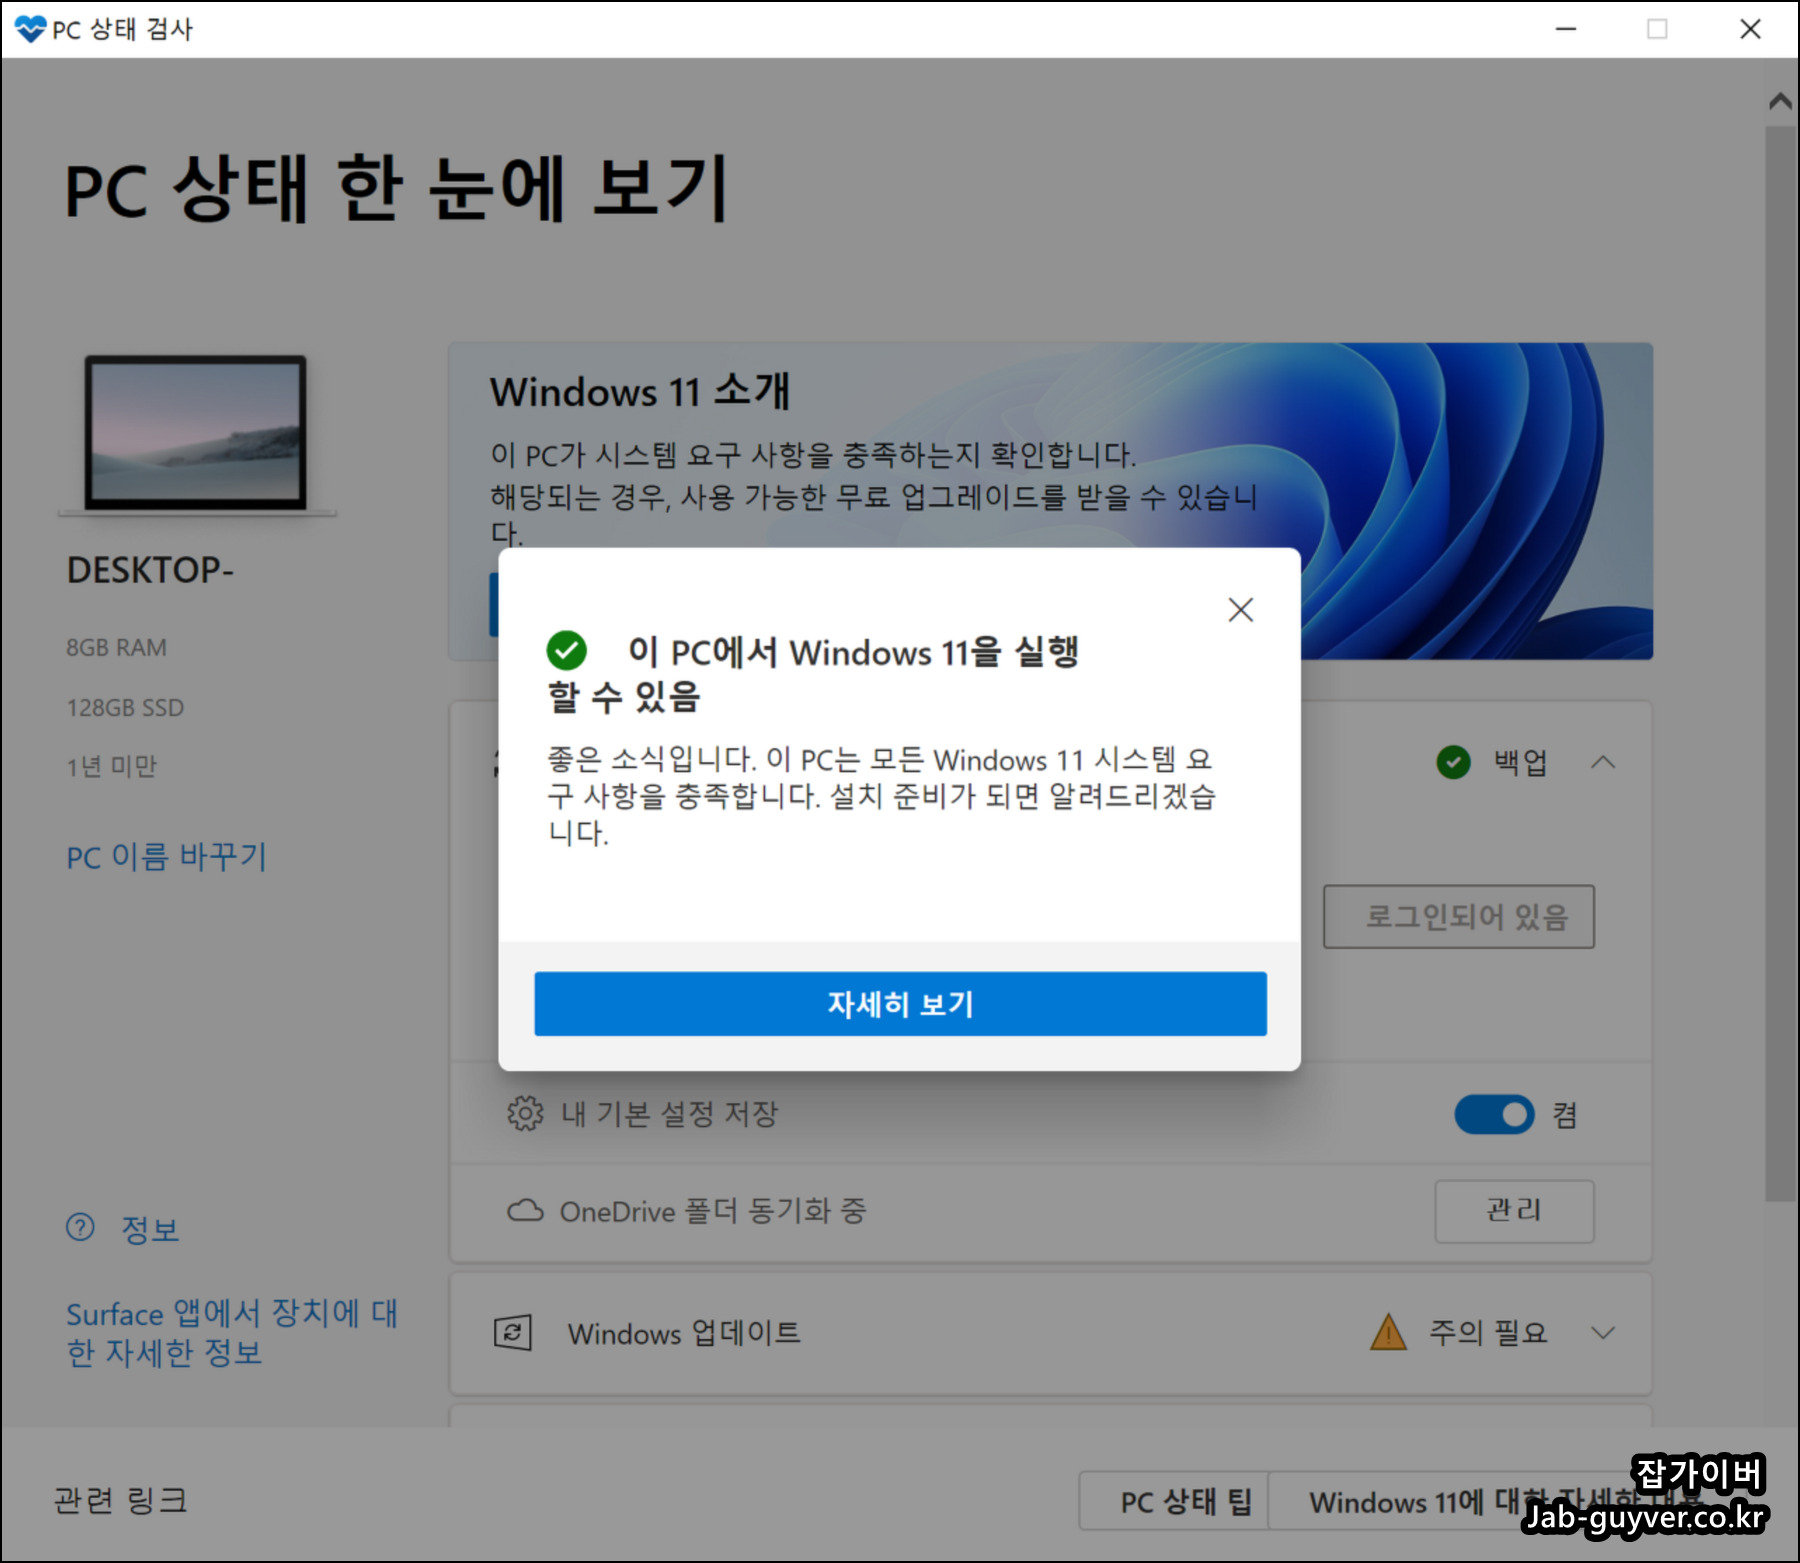Viewport: 1800px width, 1563px height.
Task: Click the 자세히 보기 button
Action: [900, 1004]
